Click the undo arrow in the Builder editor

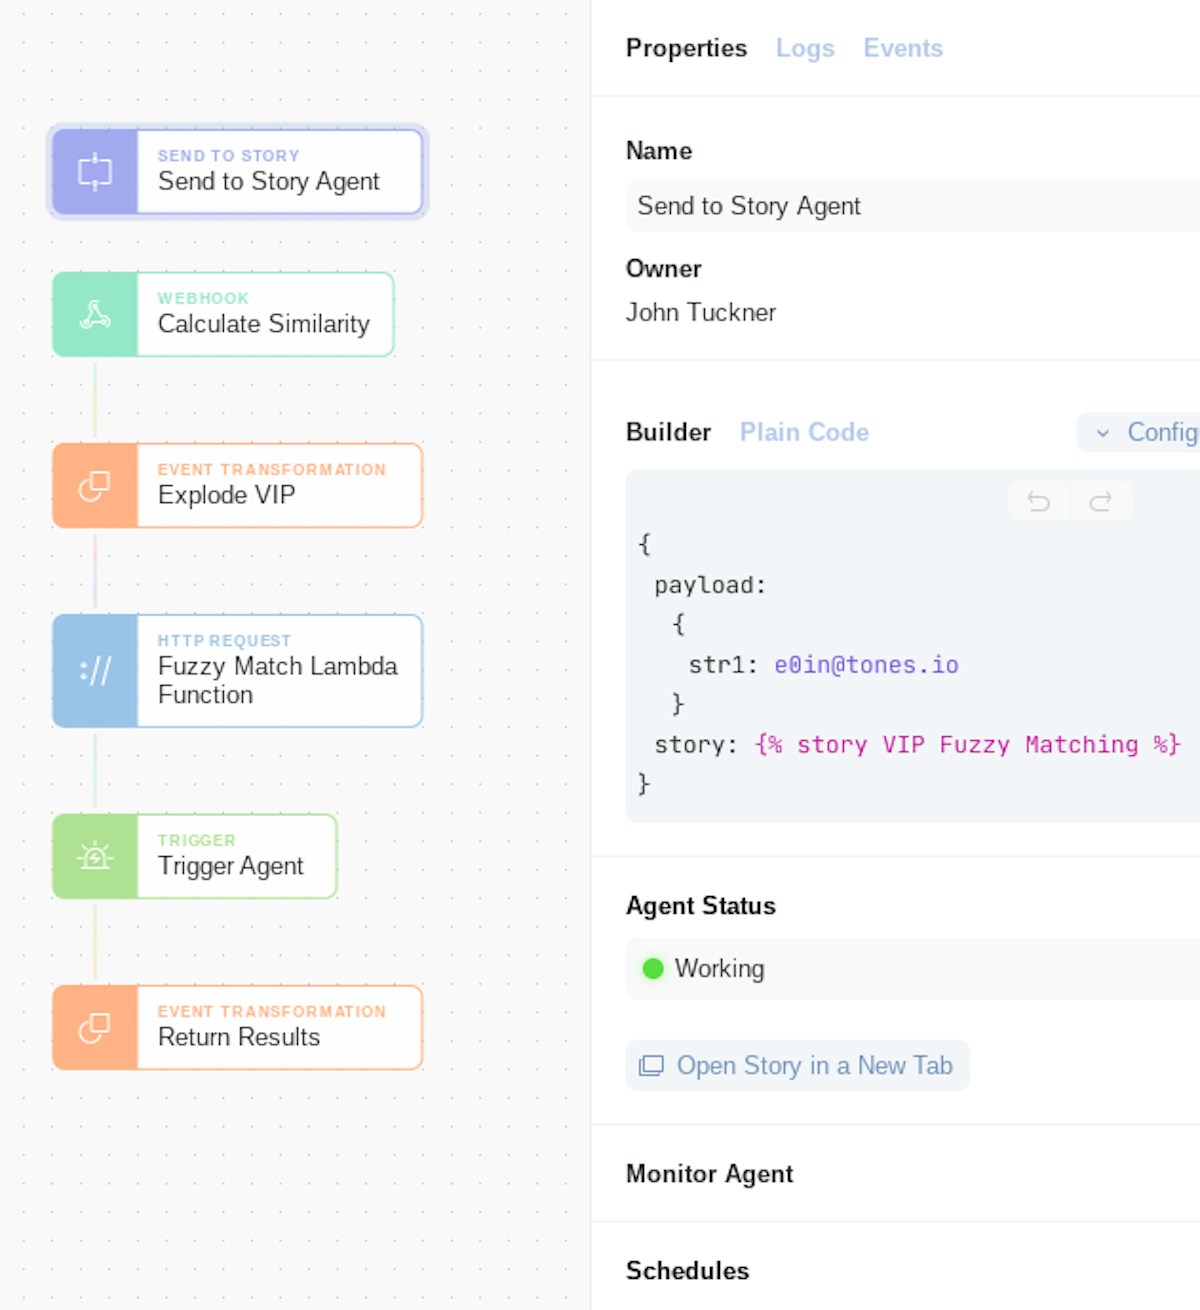[x=1039, y=502]
